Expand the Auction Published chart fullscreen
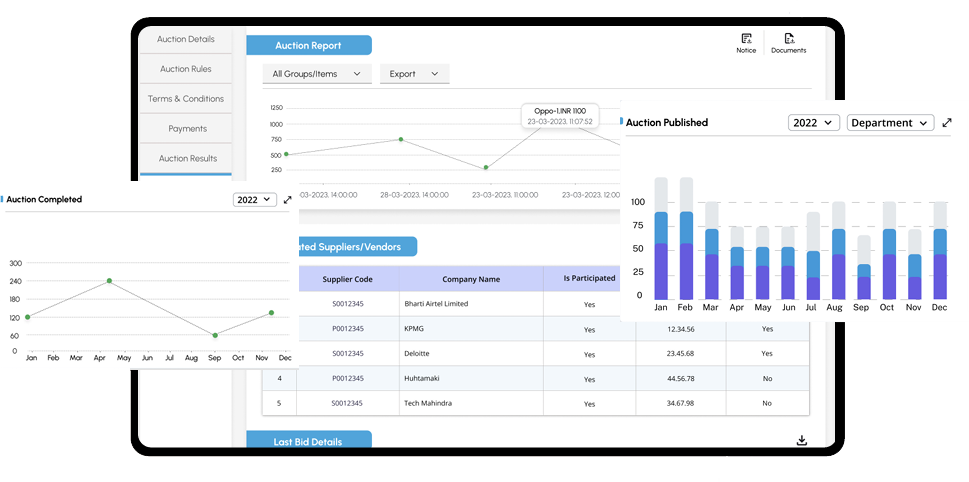This screenshot has height=482, width=969. (x=947, y=122)
